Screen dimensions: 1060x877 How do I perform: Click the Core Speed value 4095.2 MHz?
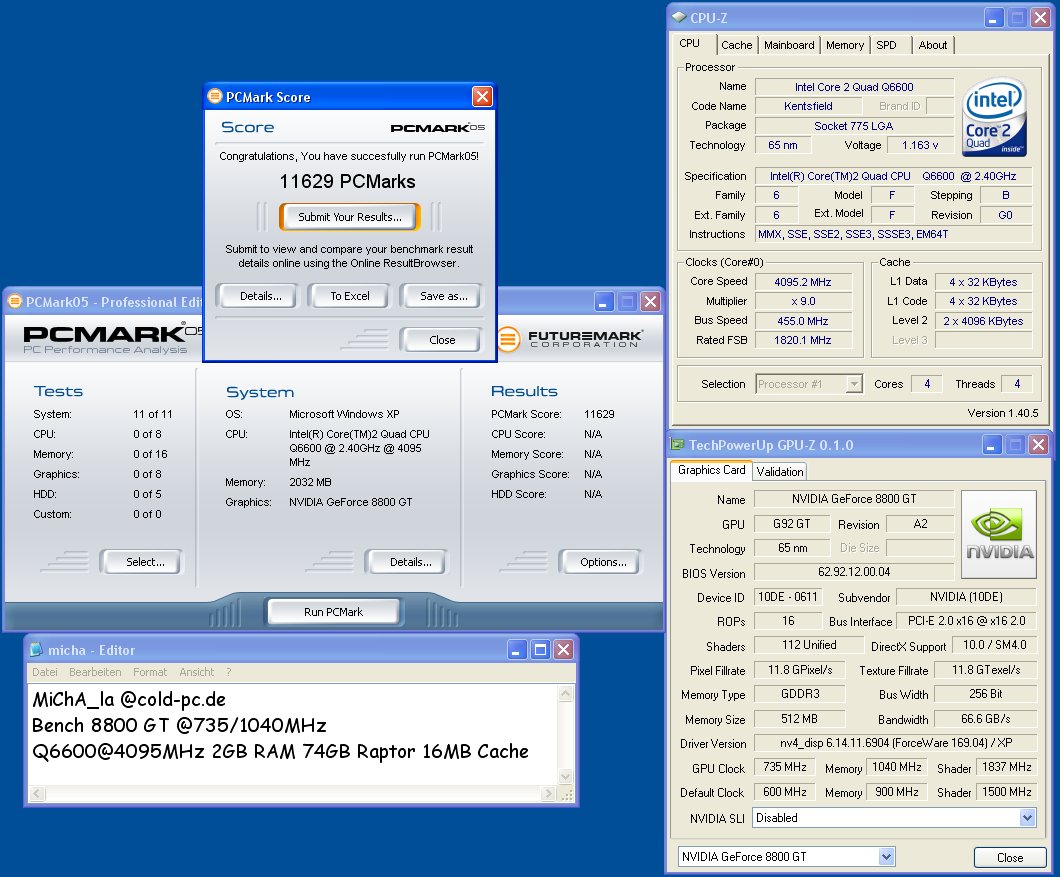(x=802, y=282)
